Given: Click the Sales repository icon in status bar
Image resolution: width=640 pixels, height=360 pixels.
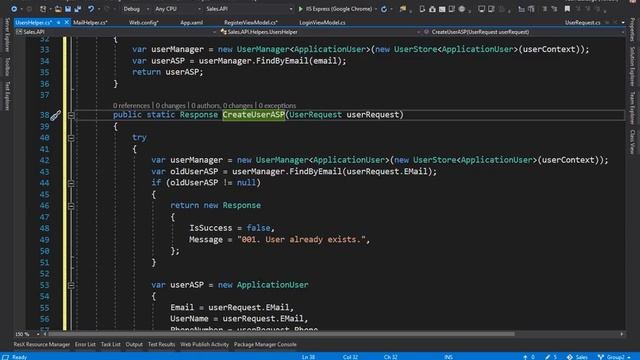Looking at the screenshot, I should (x=570, y=357).
